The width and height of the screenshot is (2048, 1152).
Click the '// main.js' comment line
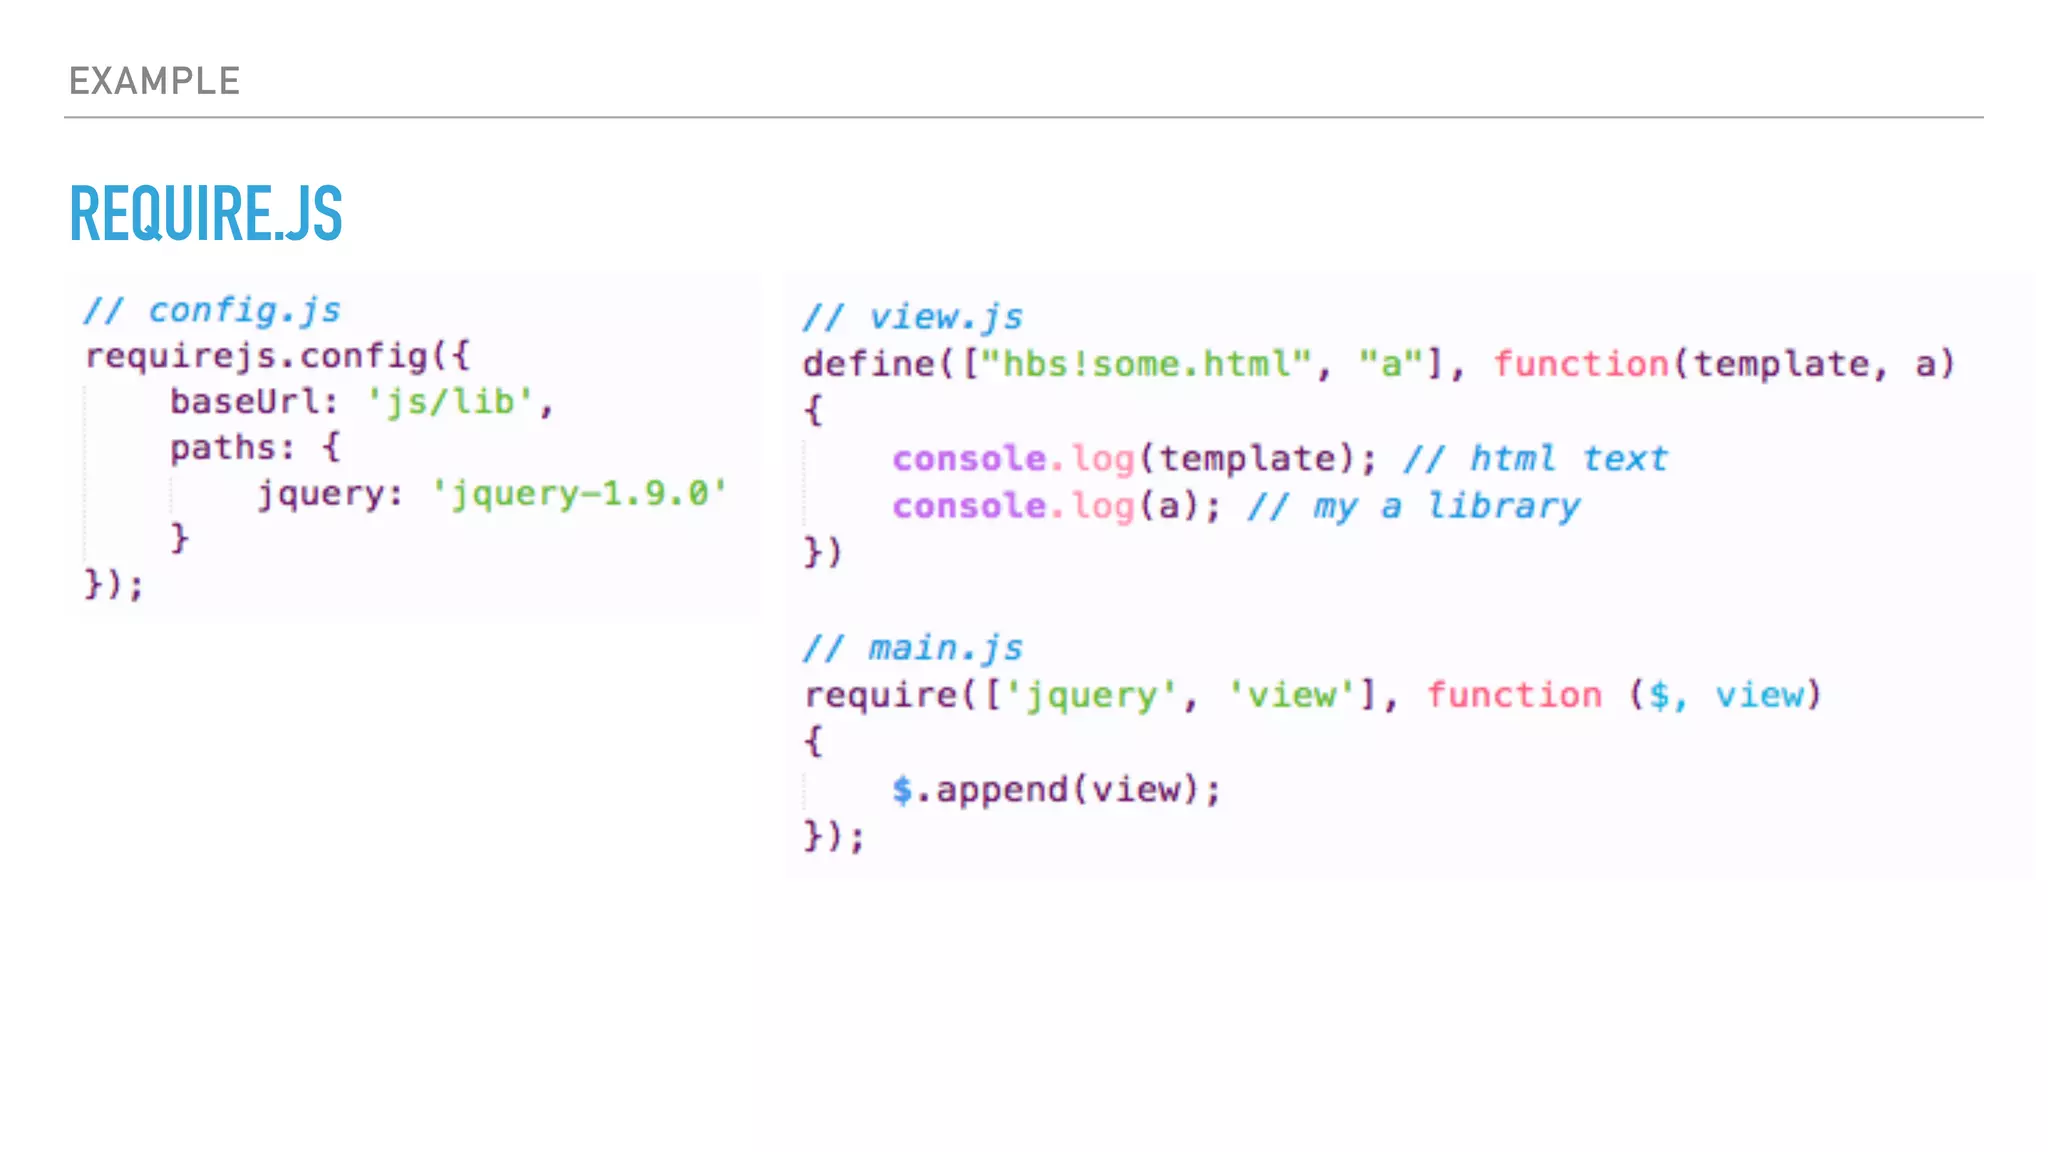click(x=913, y=648)
